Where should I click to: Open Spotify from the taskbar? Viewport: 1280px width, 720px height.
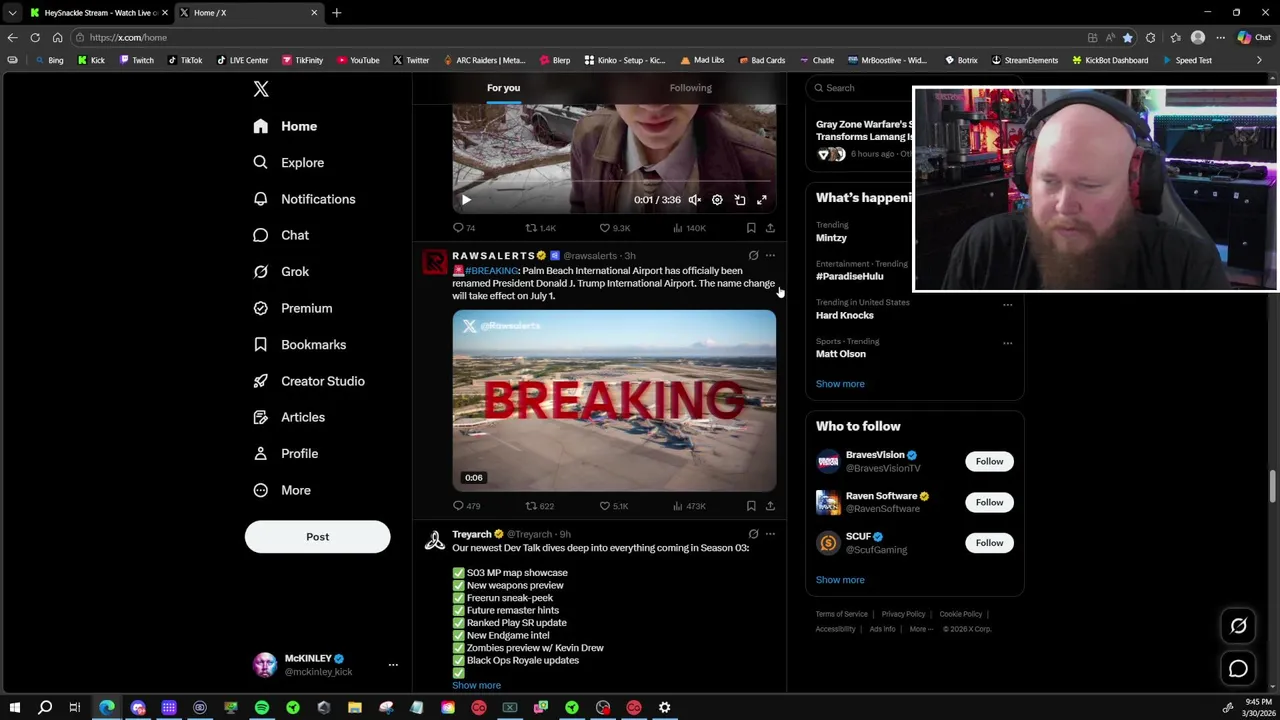pyautogui.click(x=262, y=708)
